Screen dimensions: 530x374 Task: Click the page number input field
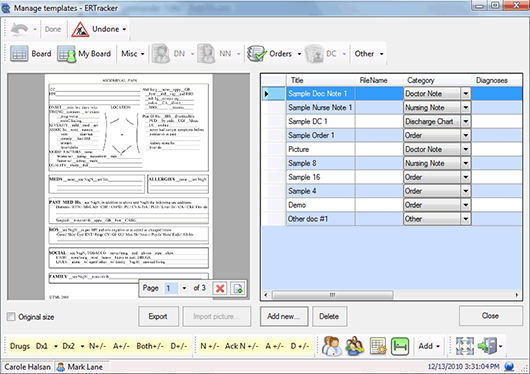[x=171, y=288]
